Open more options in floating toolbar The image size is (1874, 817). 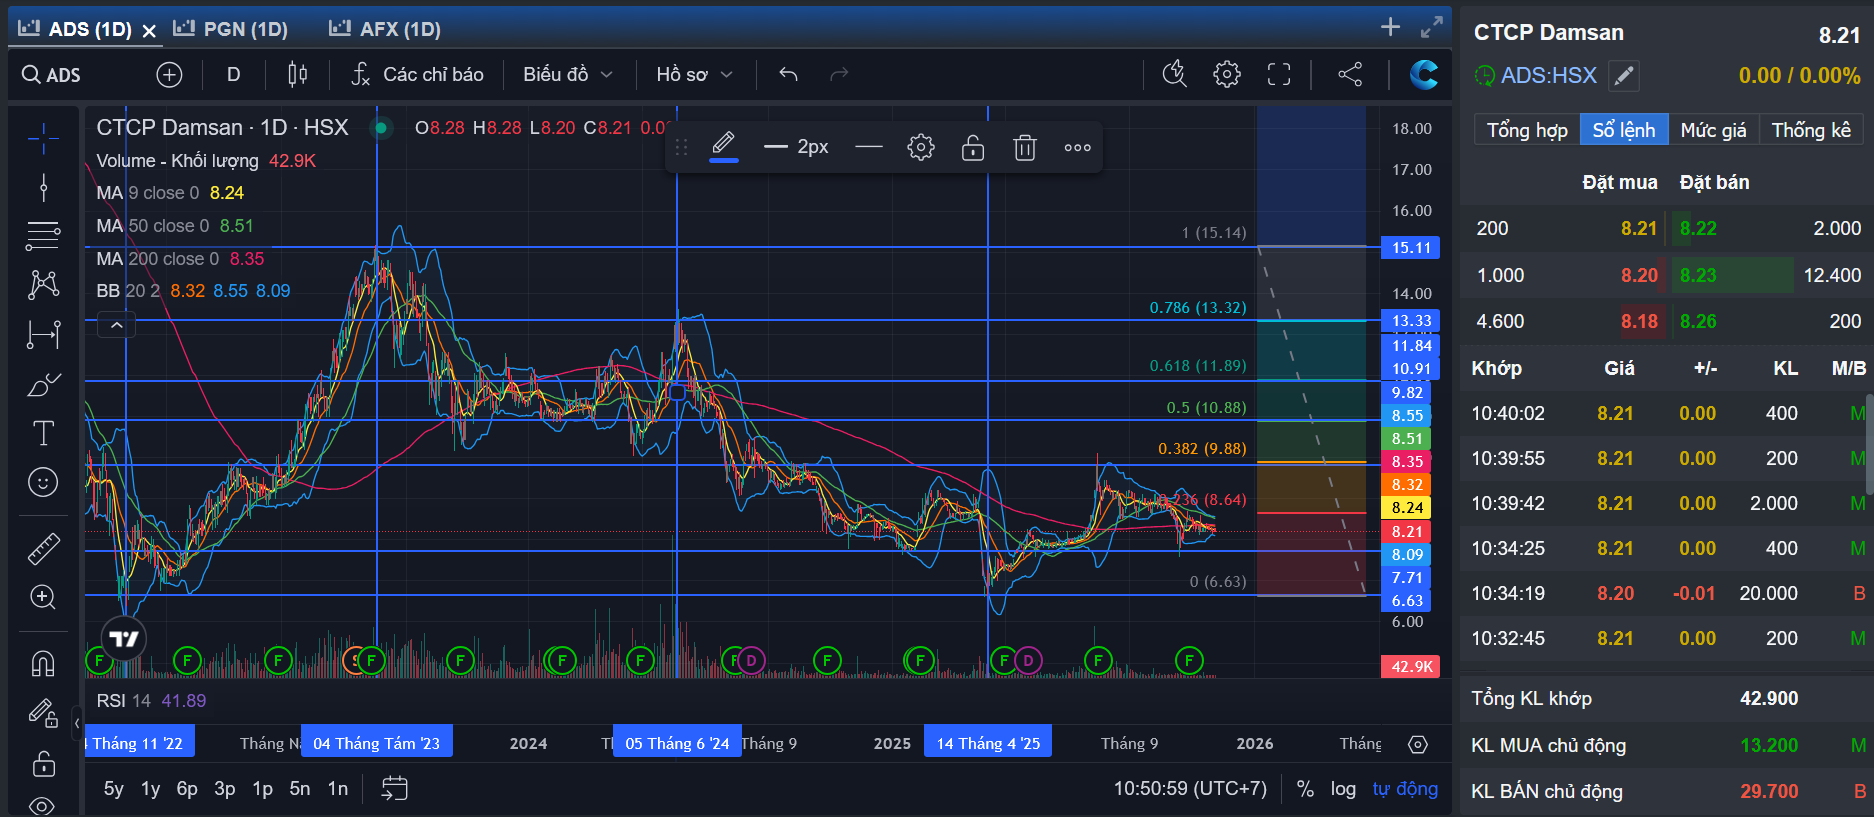[1077, 148]
